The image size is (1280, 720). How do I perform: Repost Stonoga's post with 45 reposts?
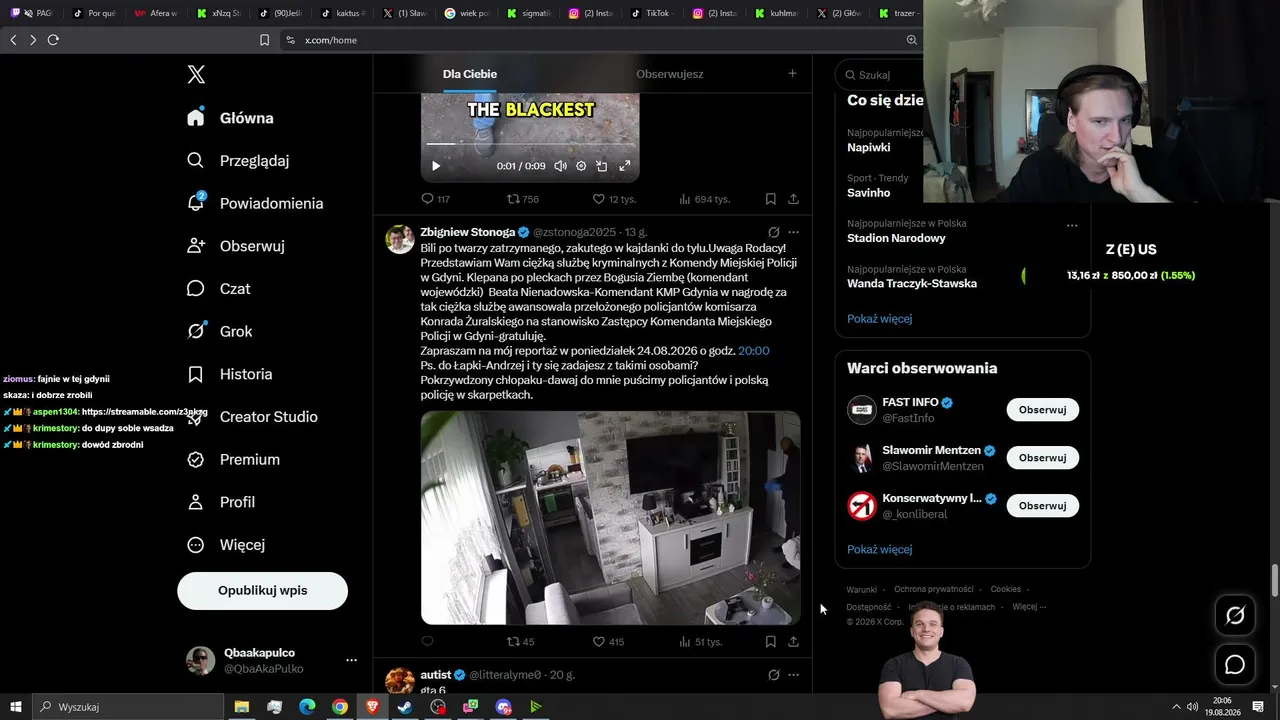click(521, 642)
